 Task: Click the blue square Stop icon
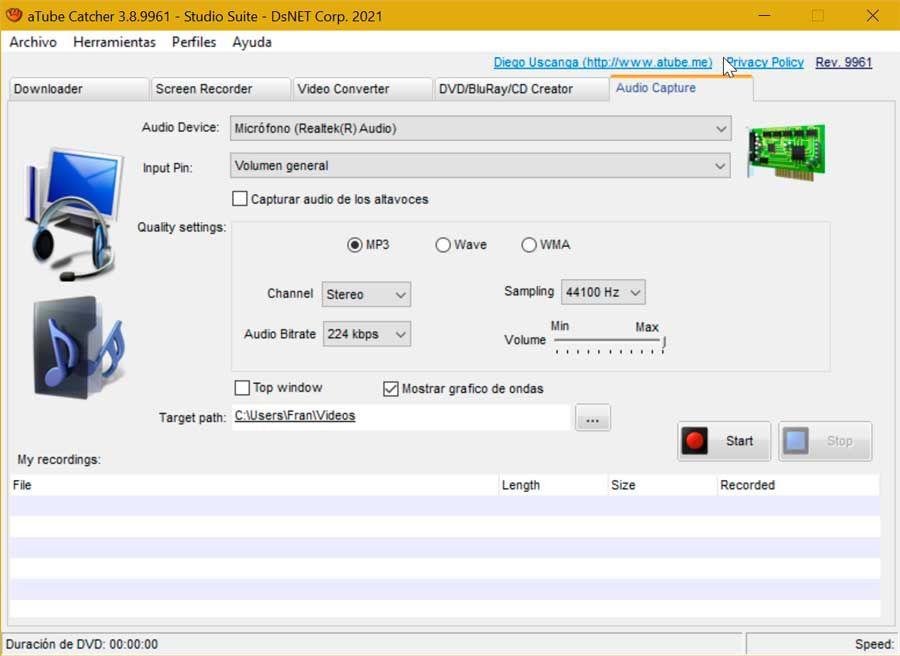(796, 441)
